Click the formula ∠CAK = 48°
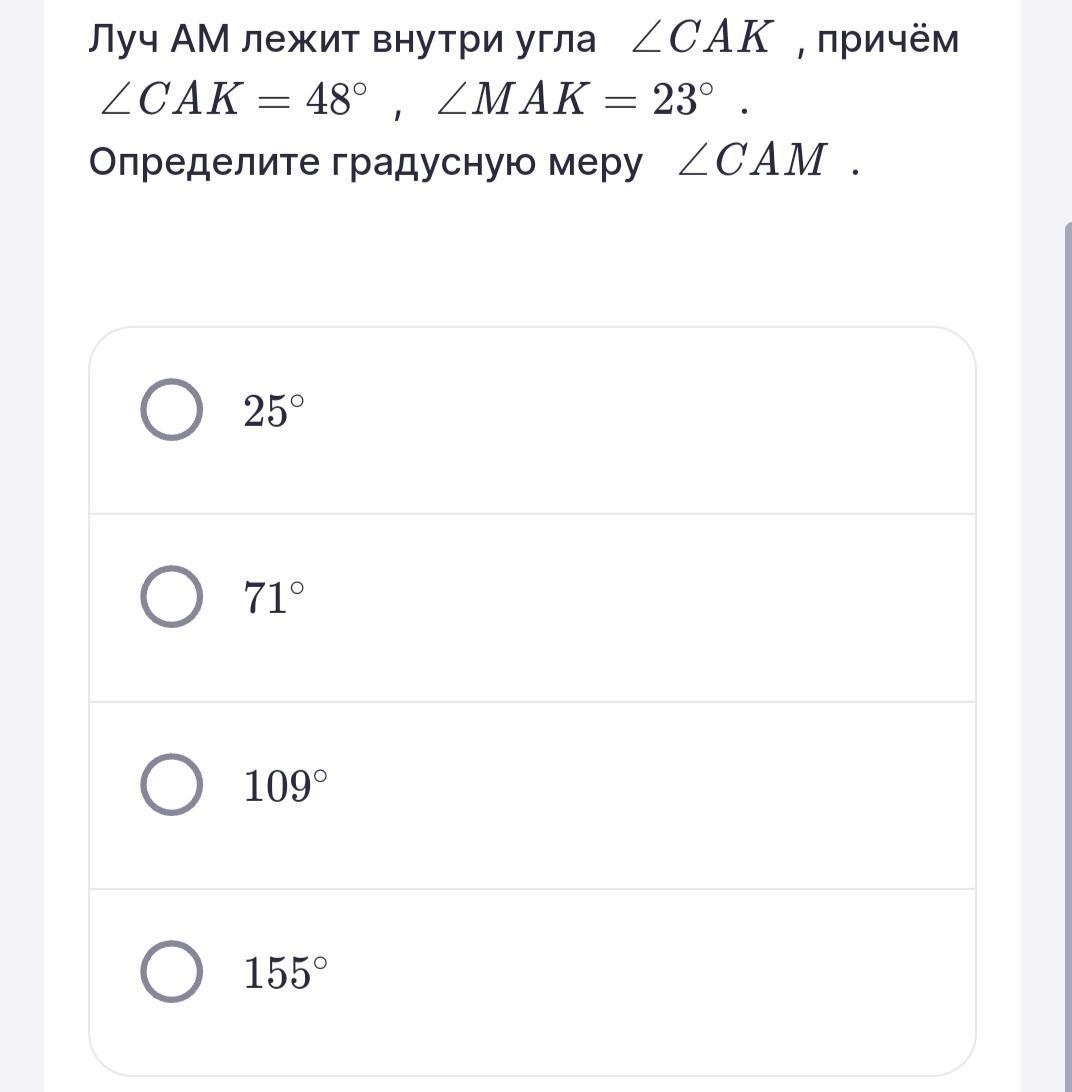1072x1092 pixels. pos(233,99)
